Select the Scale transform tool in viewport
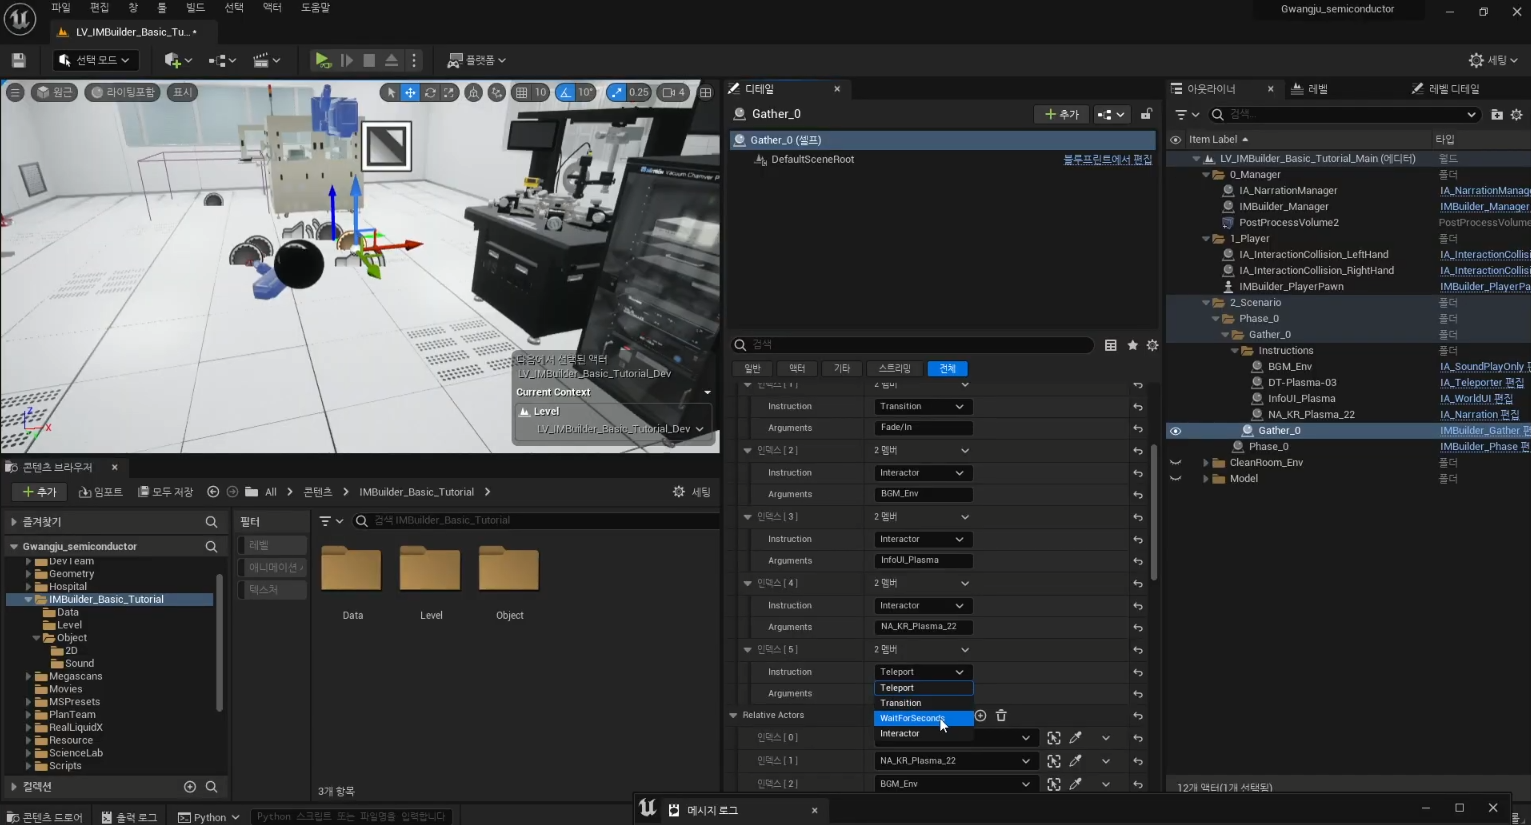 pos(450,92)
